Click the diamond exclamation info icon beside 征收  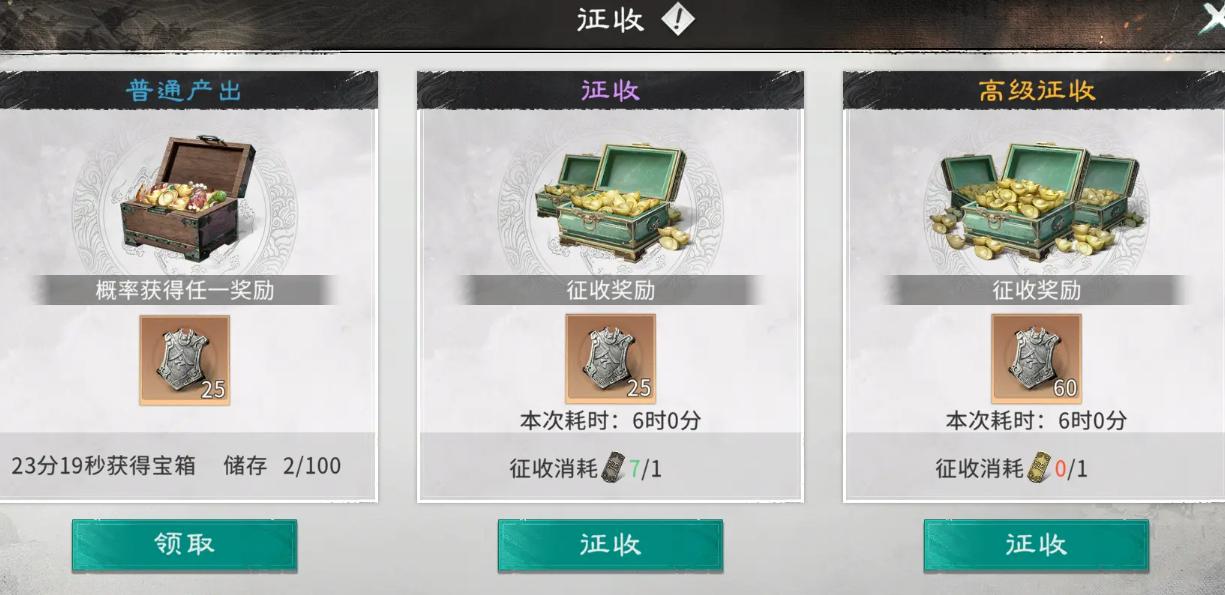pos(678,19)
